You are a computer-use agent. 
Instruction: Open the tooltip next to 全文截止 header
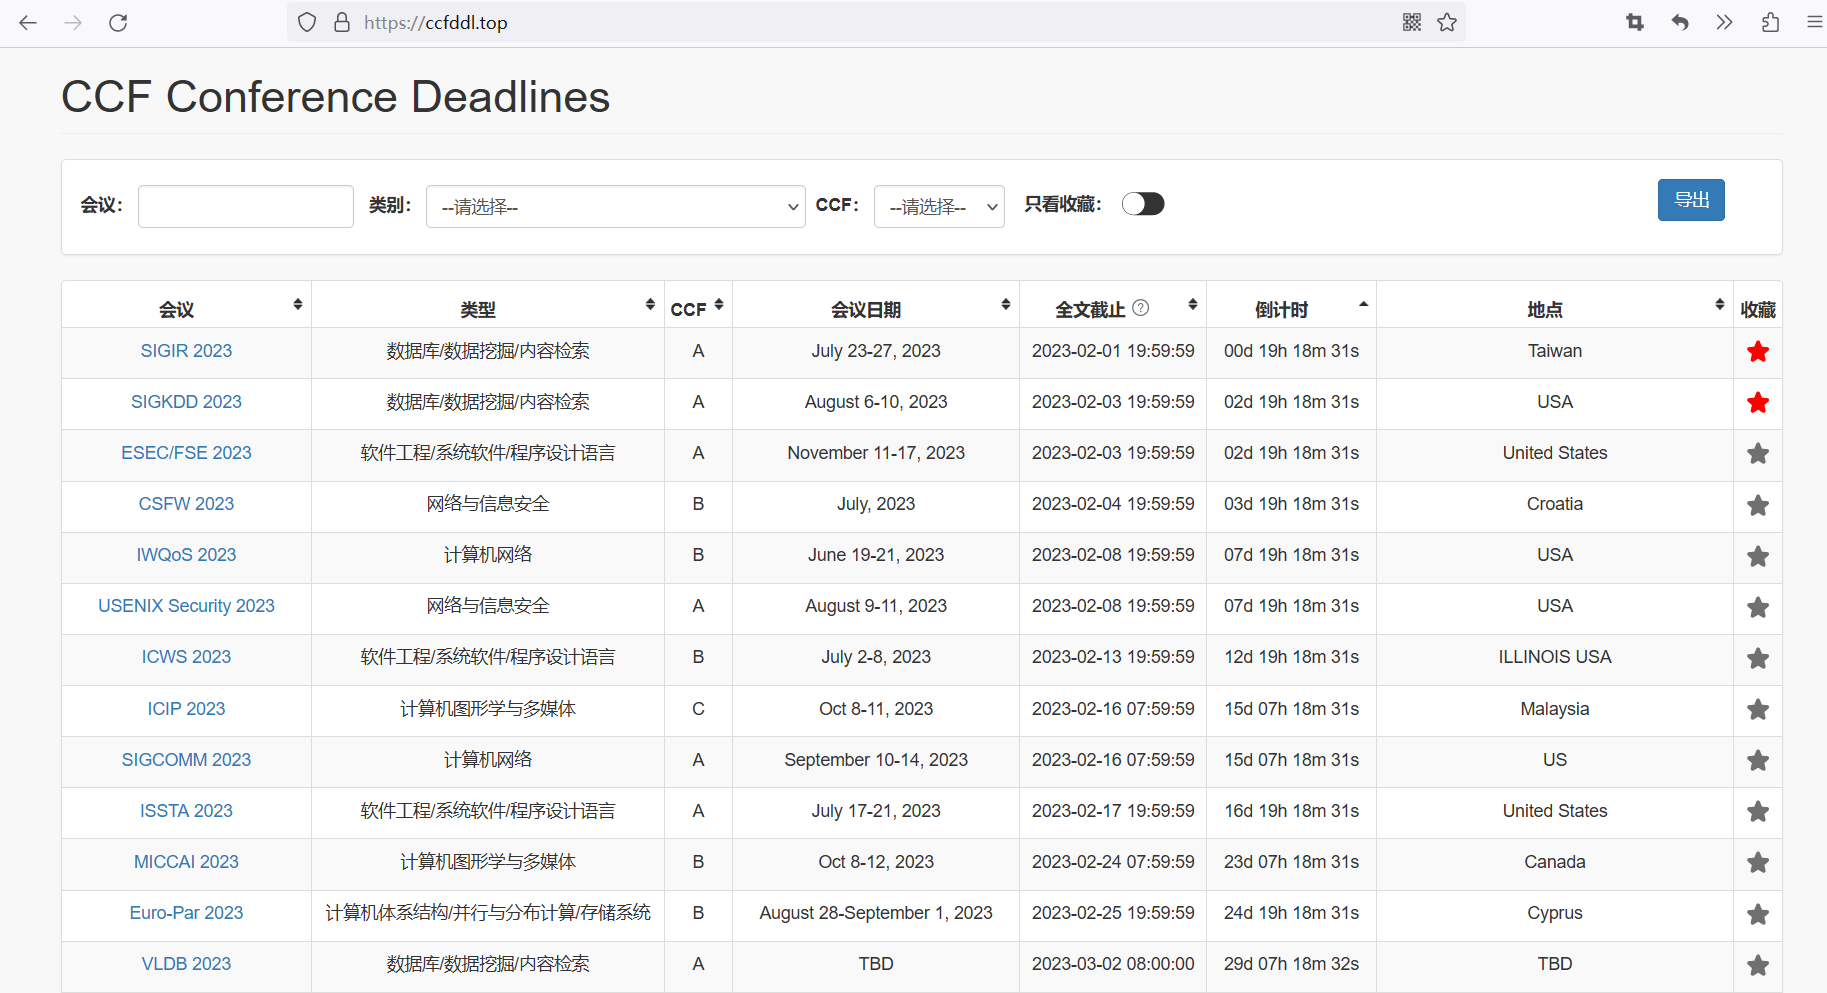pyautogui.click(x=1141, y=308)
